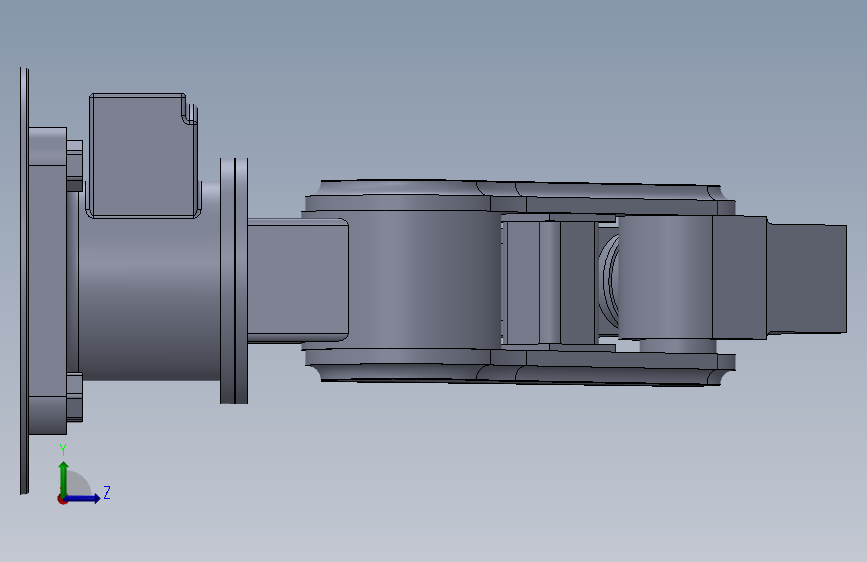
Task: Select the square box mounted atop the motor housing
Action: point(143,155)
